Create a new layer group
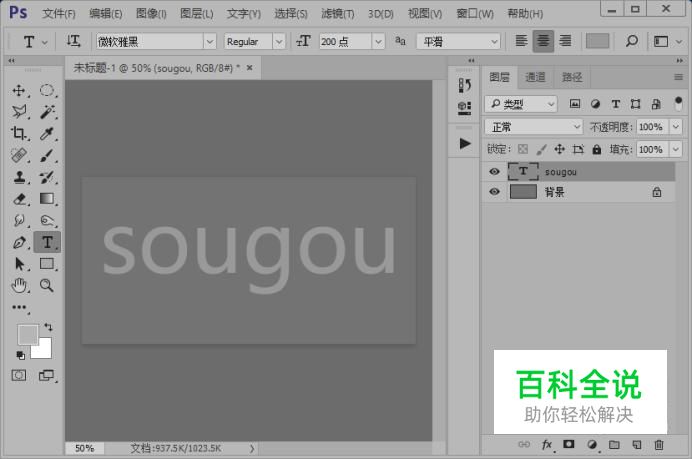 tap(614, 444)
